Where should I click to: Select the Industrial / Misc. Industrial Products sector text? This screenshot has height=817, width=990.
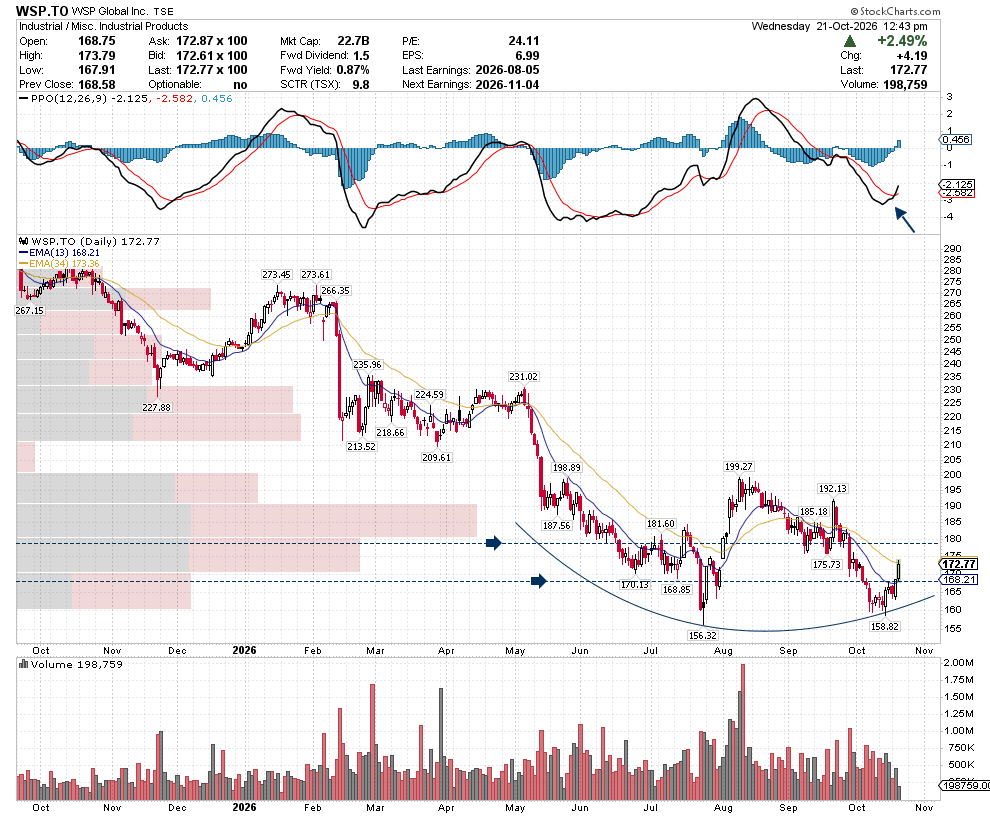point(104,27)
